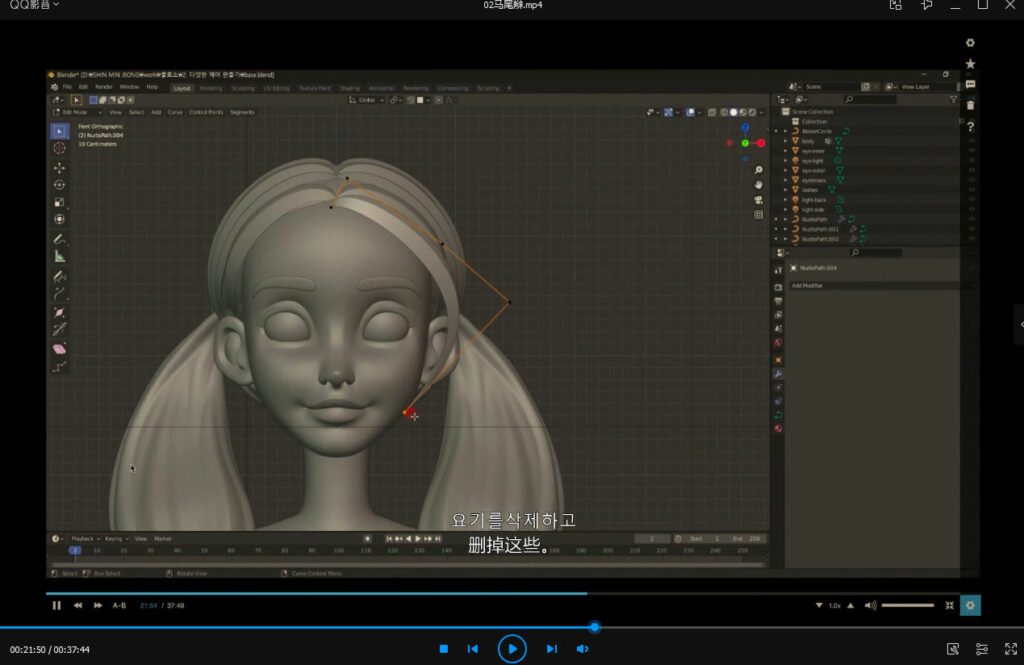Switch viewport shading to Wireframe

[724, 112]
